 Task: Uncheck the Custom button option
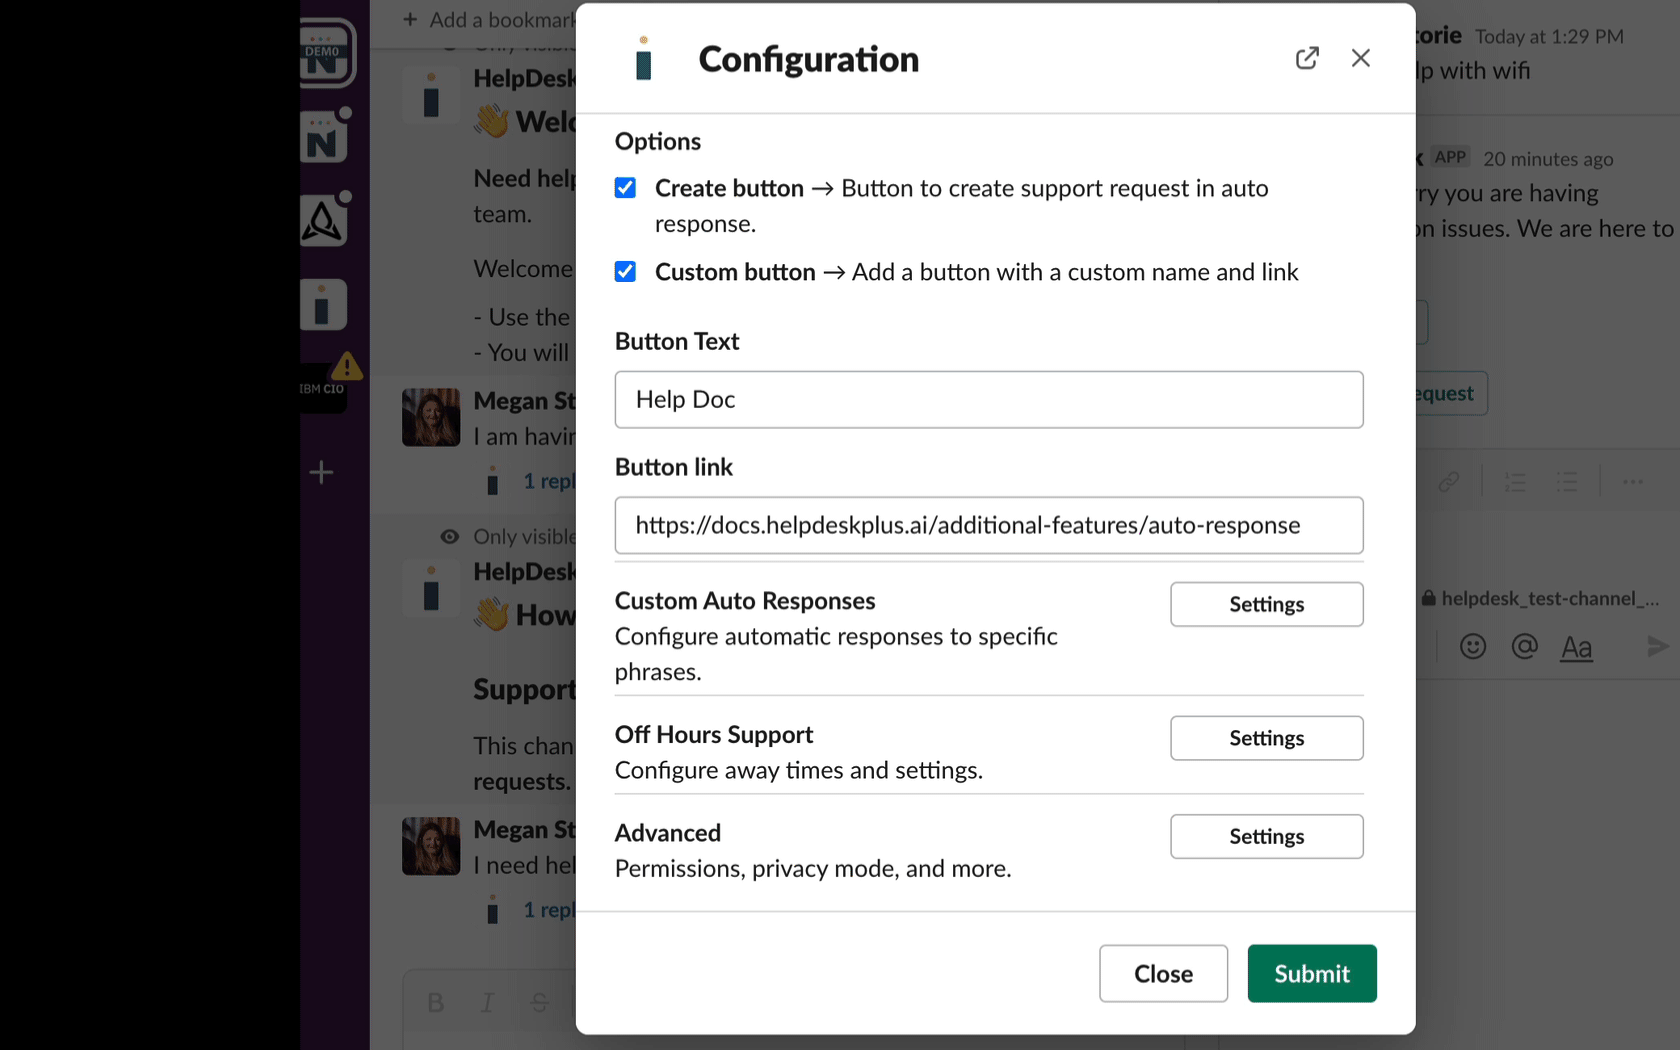coord(625,272)
